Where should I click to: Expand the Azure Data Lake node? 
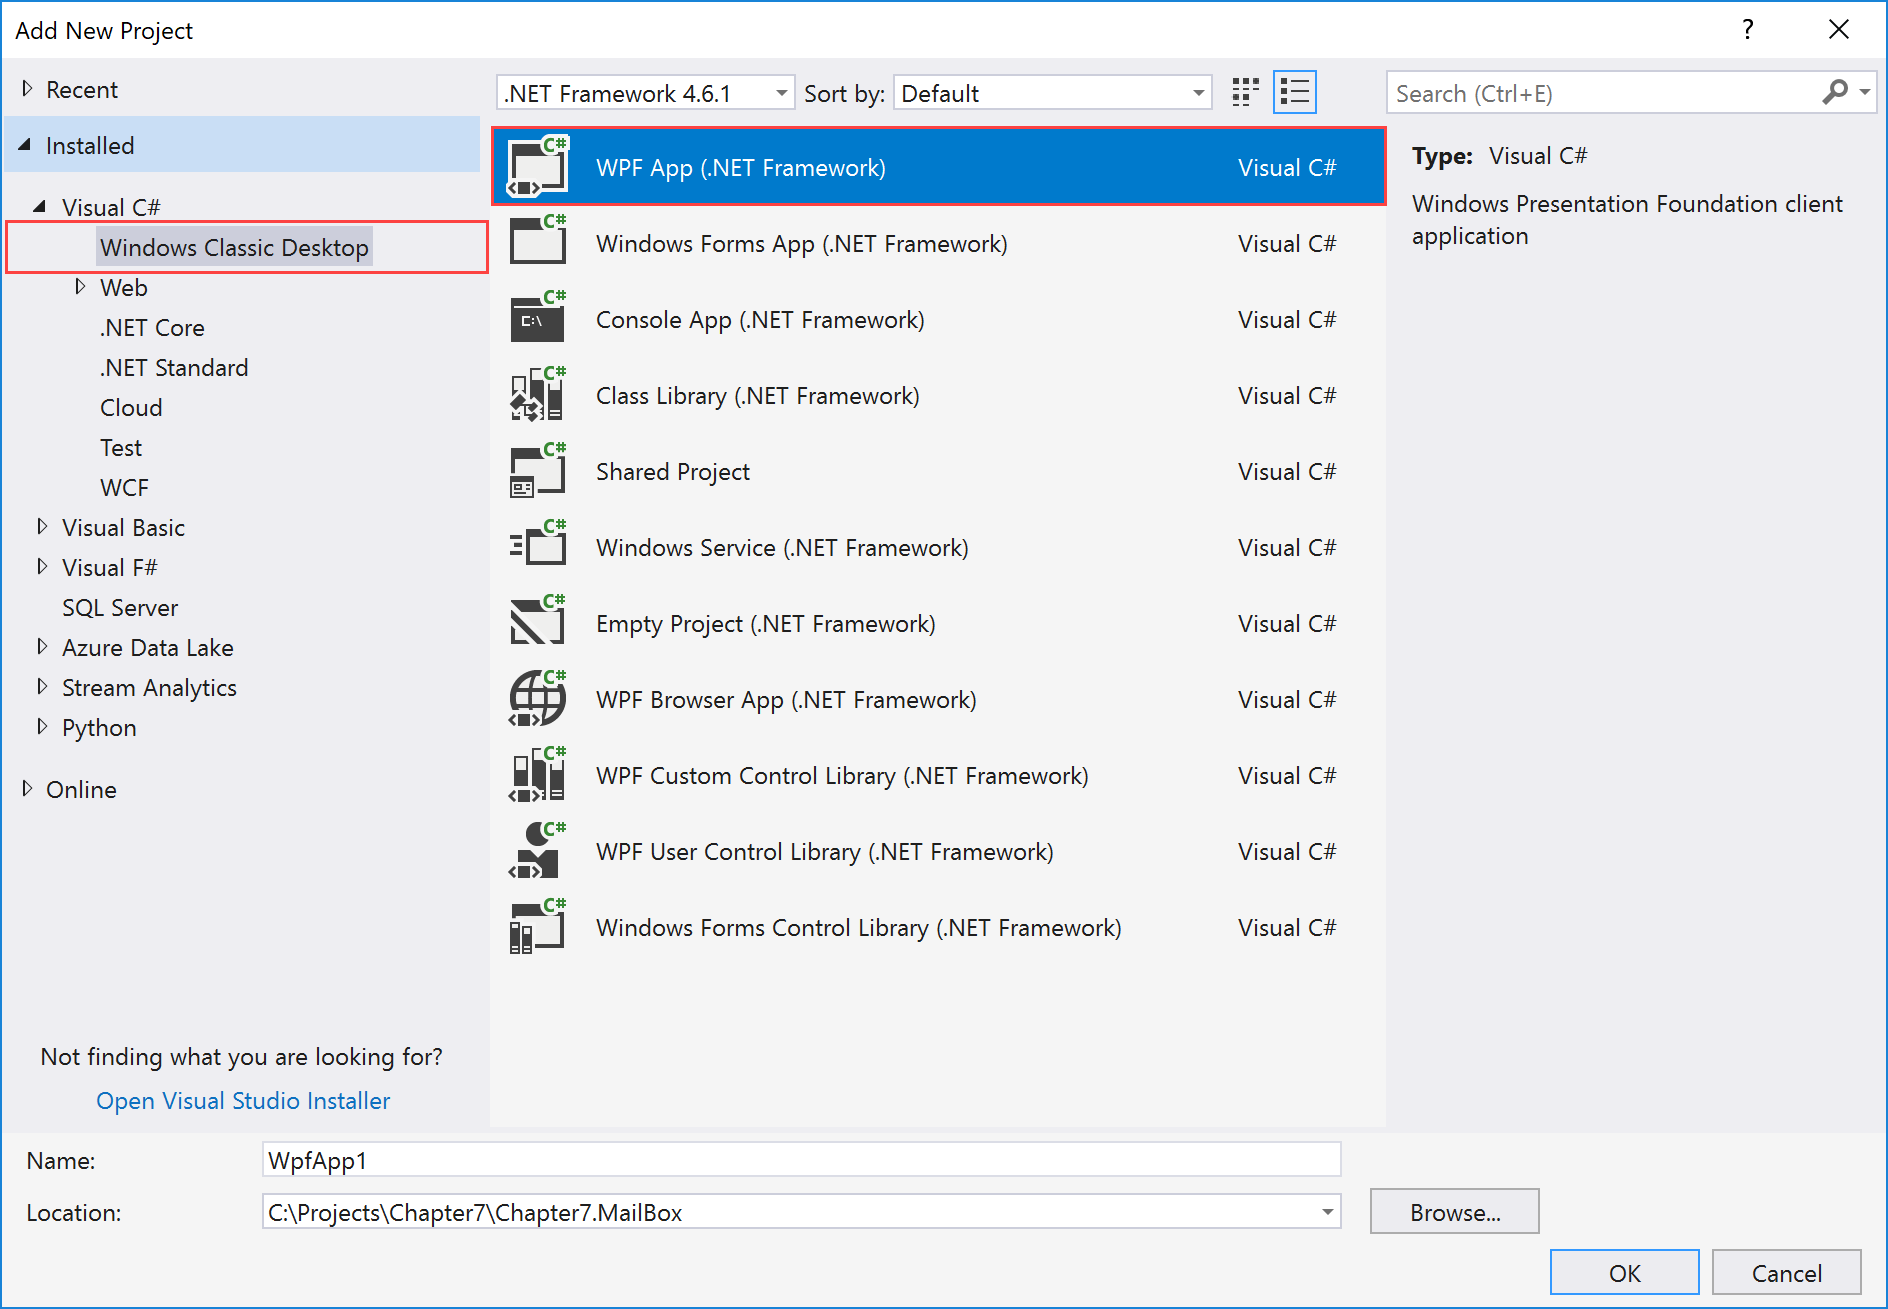[x=42, y=647]
